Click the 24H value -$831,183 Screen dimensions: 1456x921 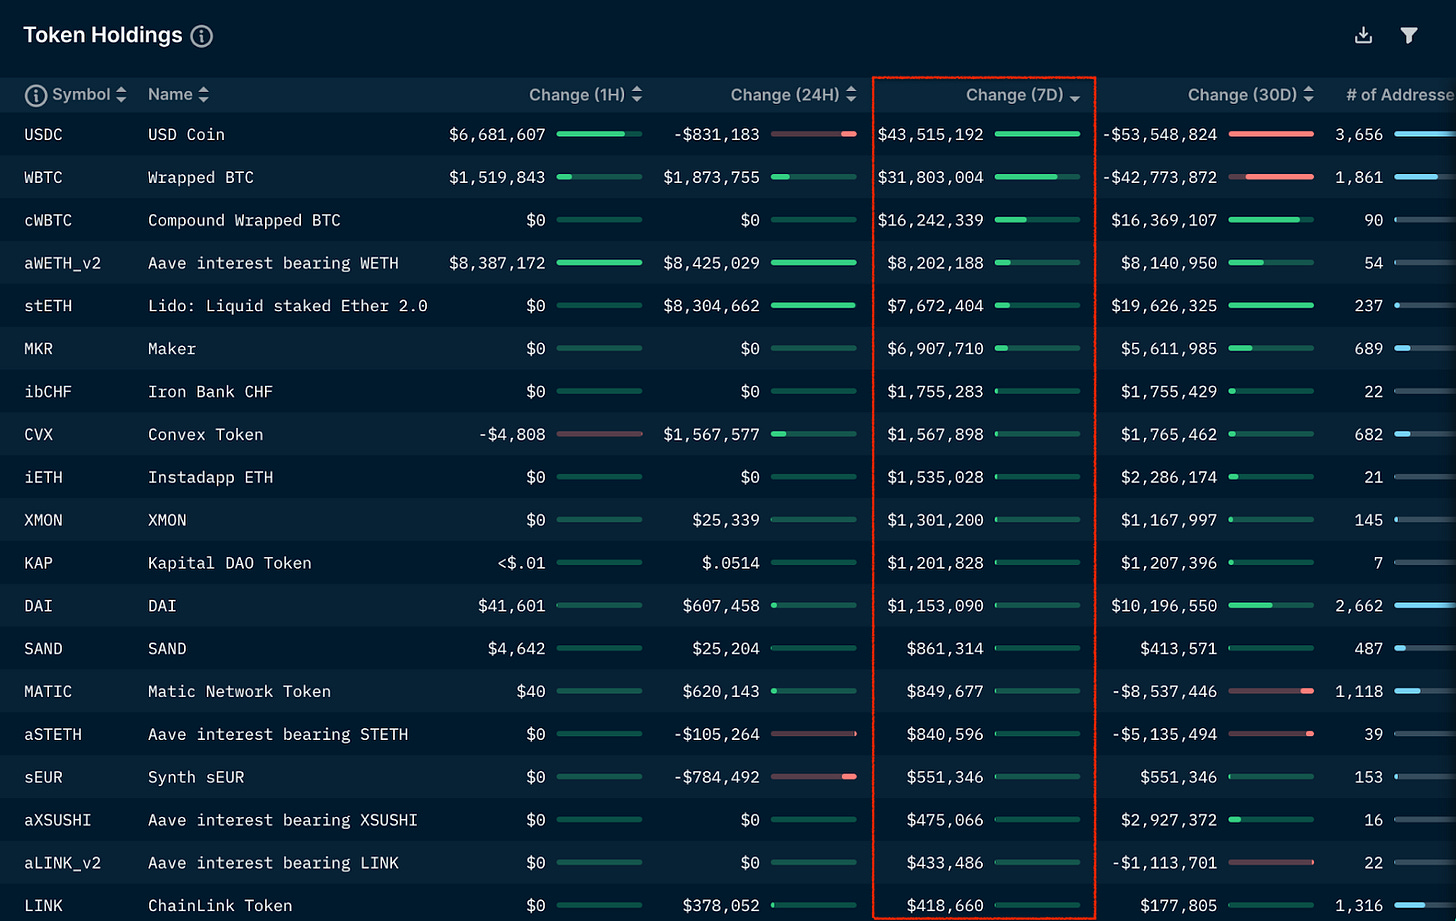[716, 134]
